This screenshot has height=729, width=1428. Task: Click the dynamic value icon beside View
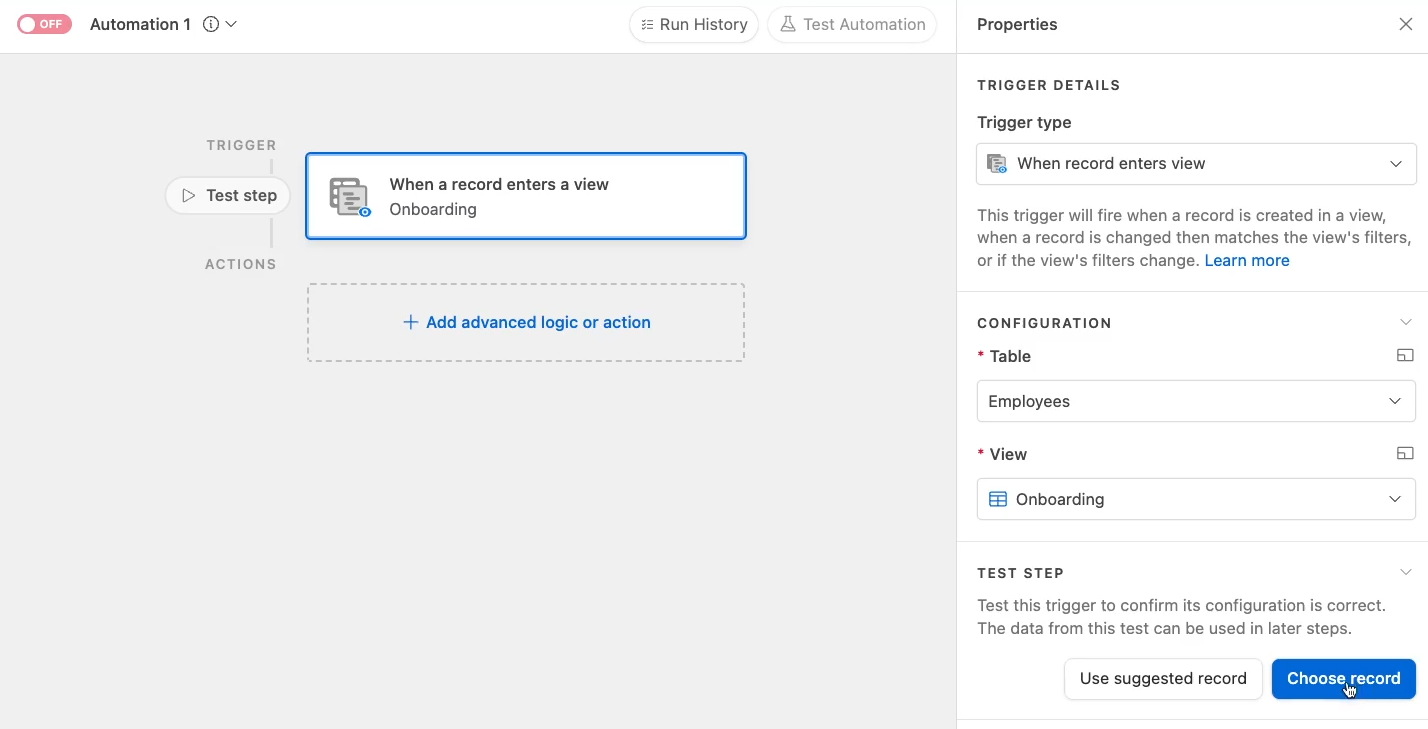coord(1405,454)
